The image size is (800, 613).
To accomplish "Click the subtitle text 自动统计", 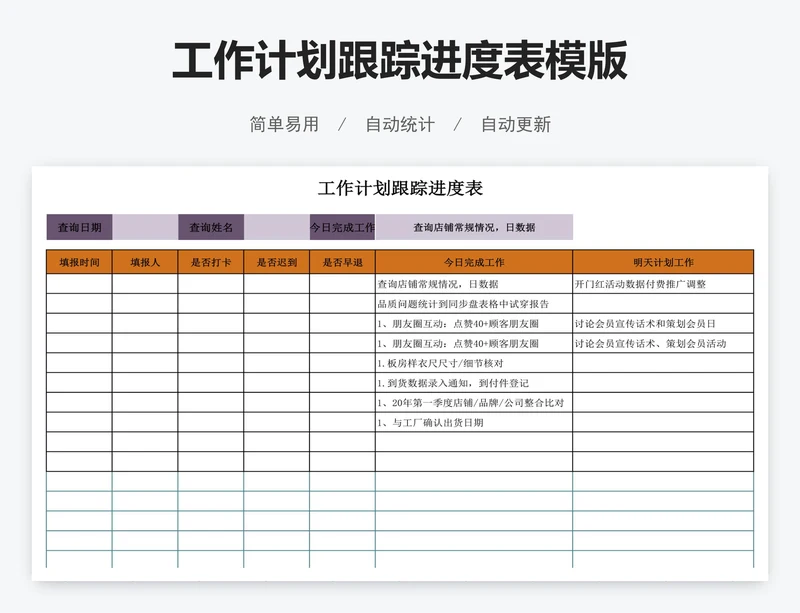I will click(x=400, y=125).
